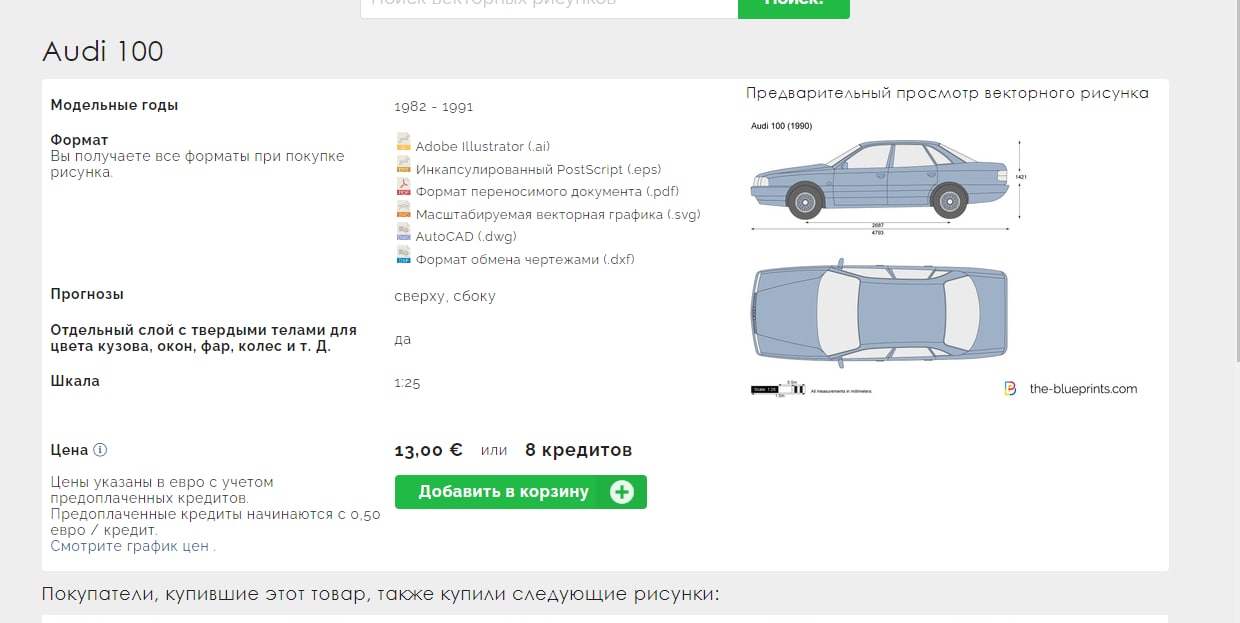Select the да value for separate layer
The height and width of the screenshot is (623, 1240).
tap(403, 340)
